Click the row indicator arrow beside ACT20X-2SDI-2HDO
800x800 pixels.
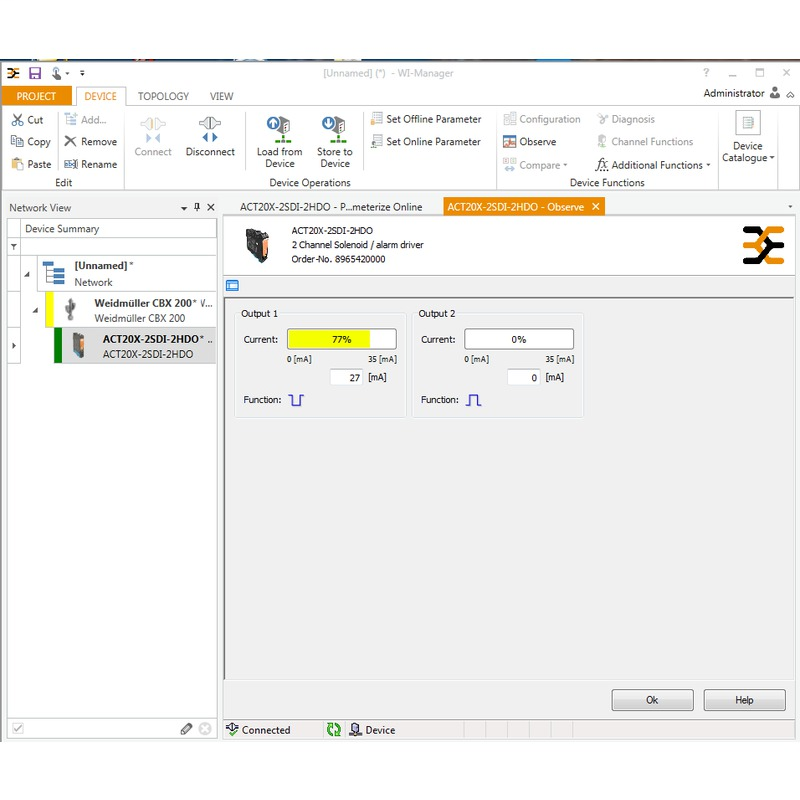coord(14,345)
